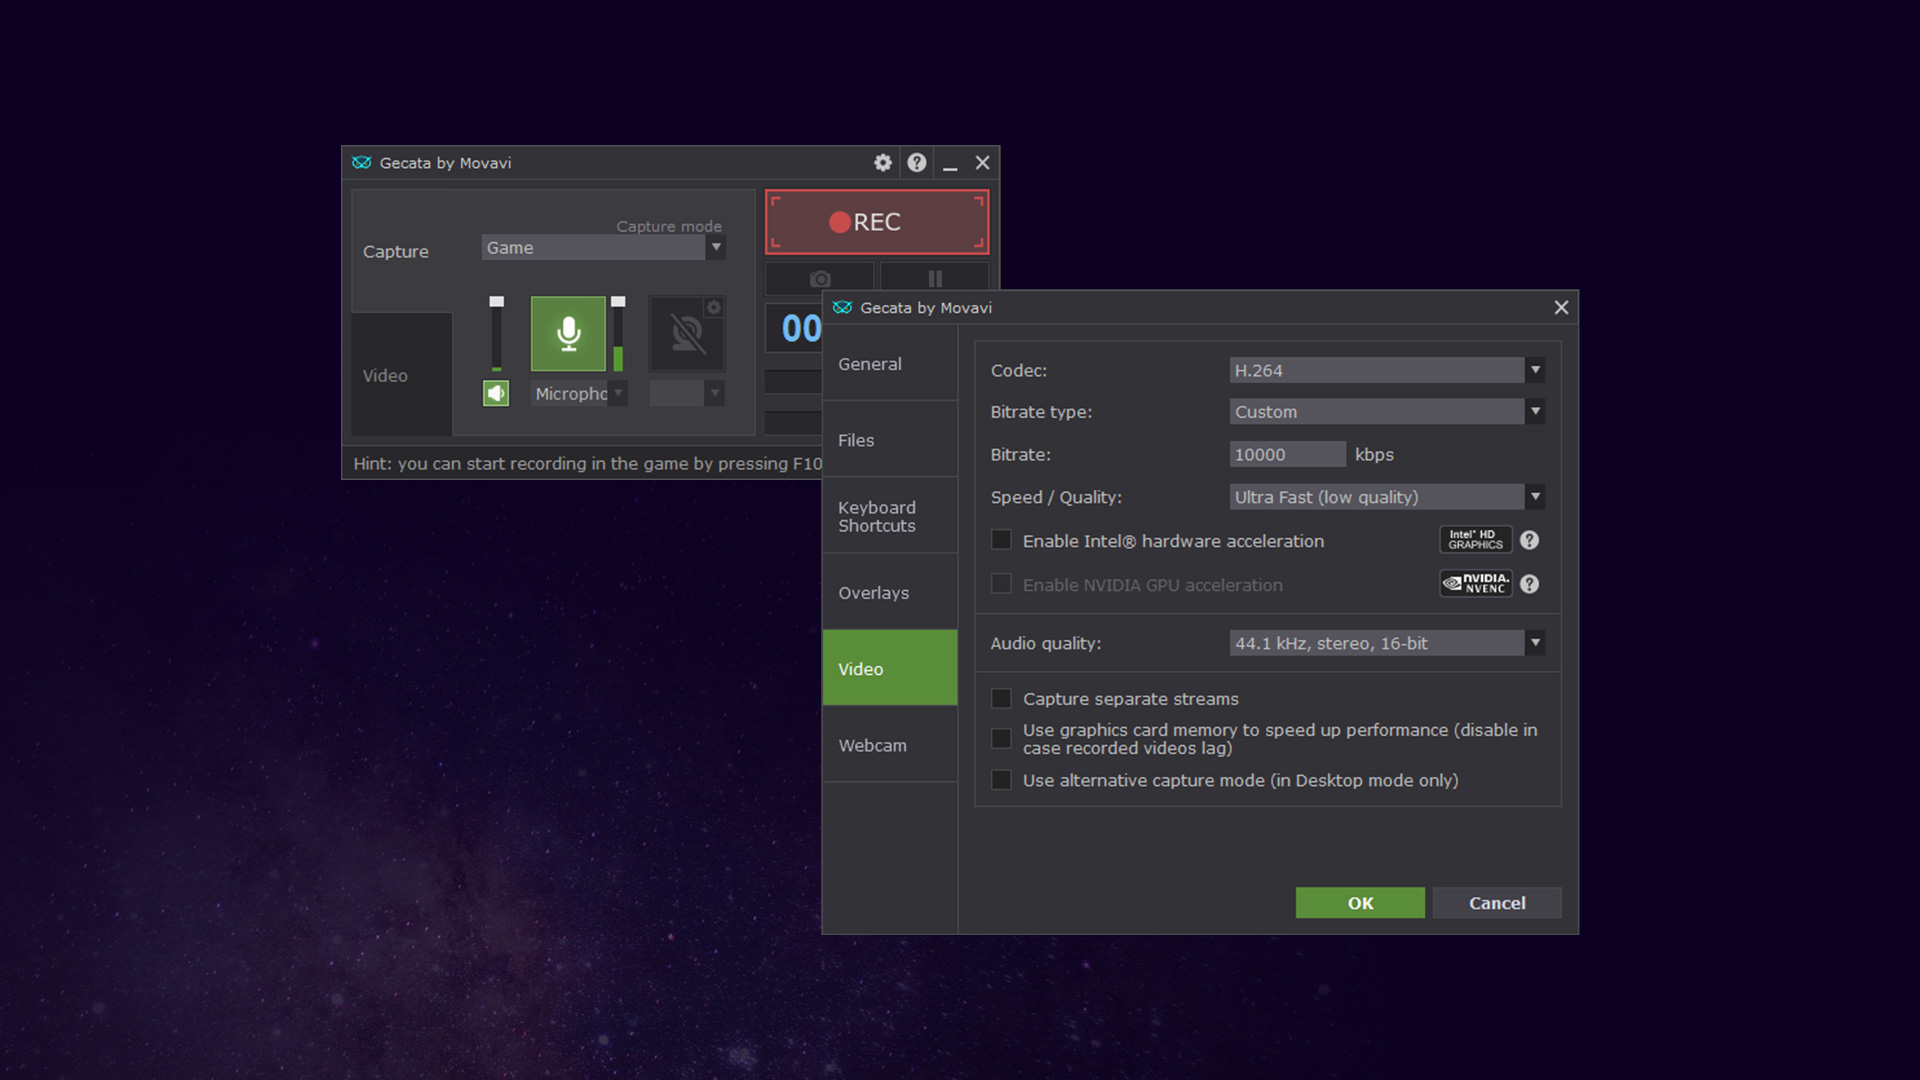This screenshot has width=1920, height=1080.
Task: Enable Intel hardware acceleration checkbox
Action: (1001, 540)
